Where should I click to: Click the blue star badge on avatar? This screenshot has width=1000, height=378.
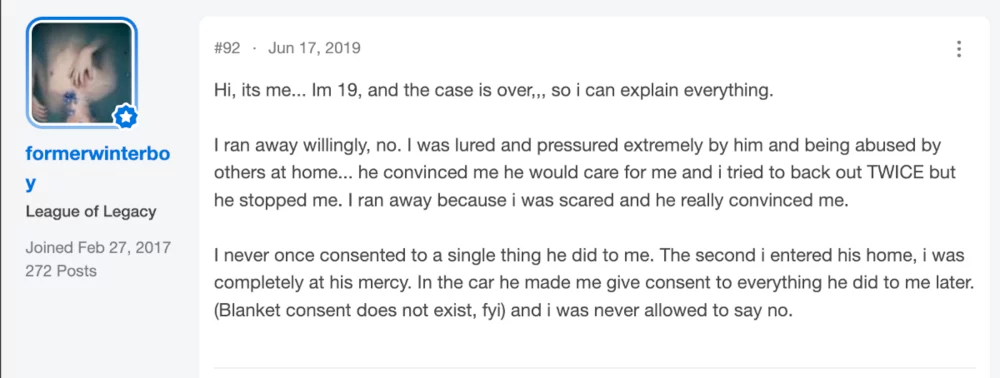point(125,116)
